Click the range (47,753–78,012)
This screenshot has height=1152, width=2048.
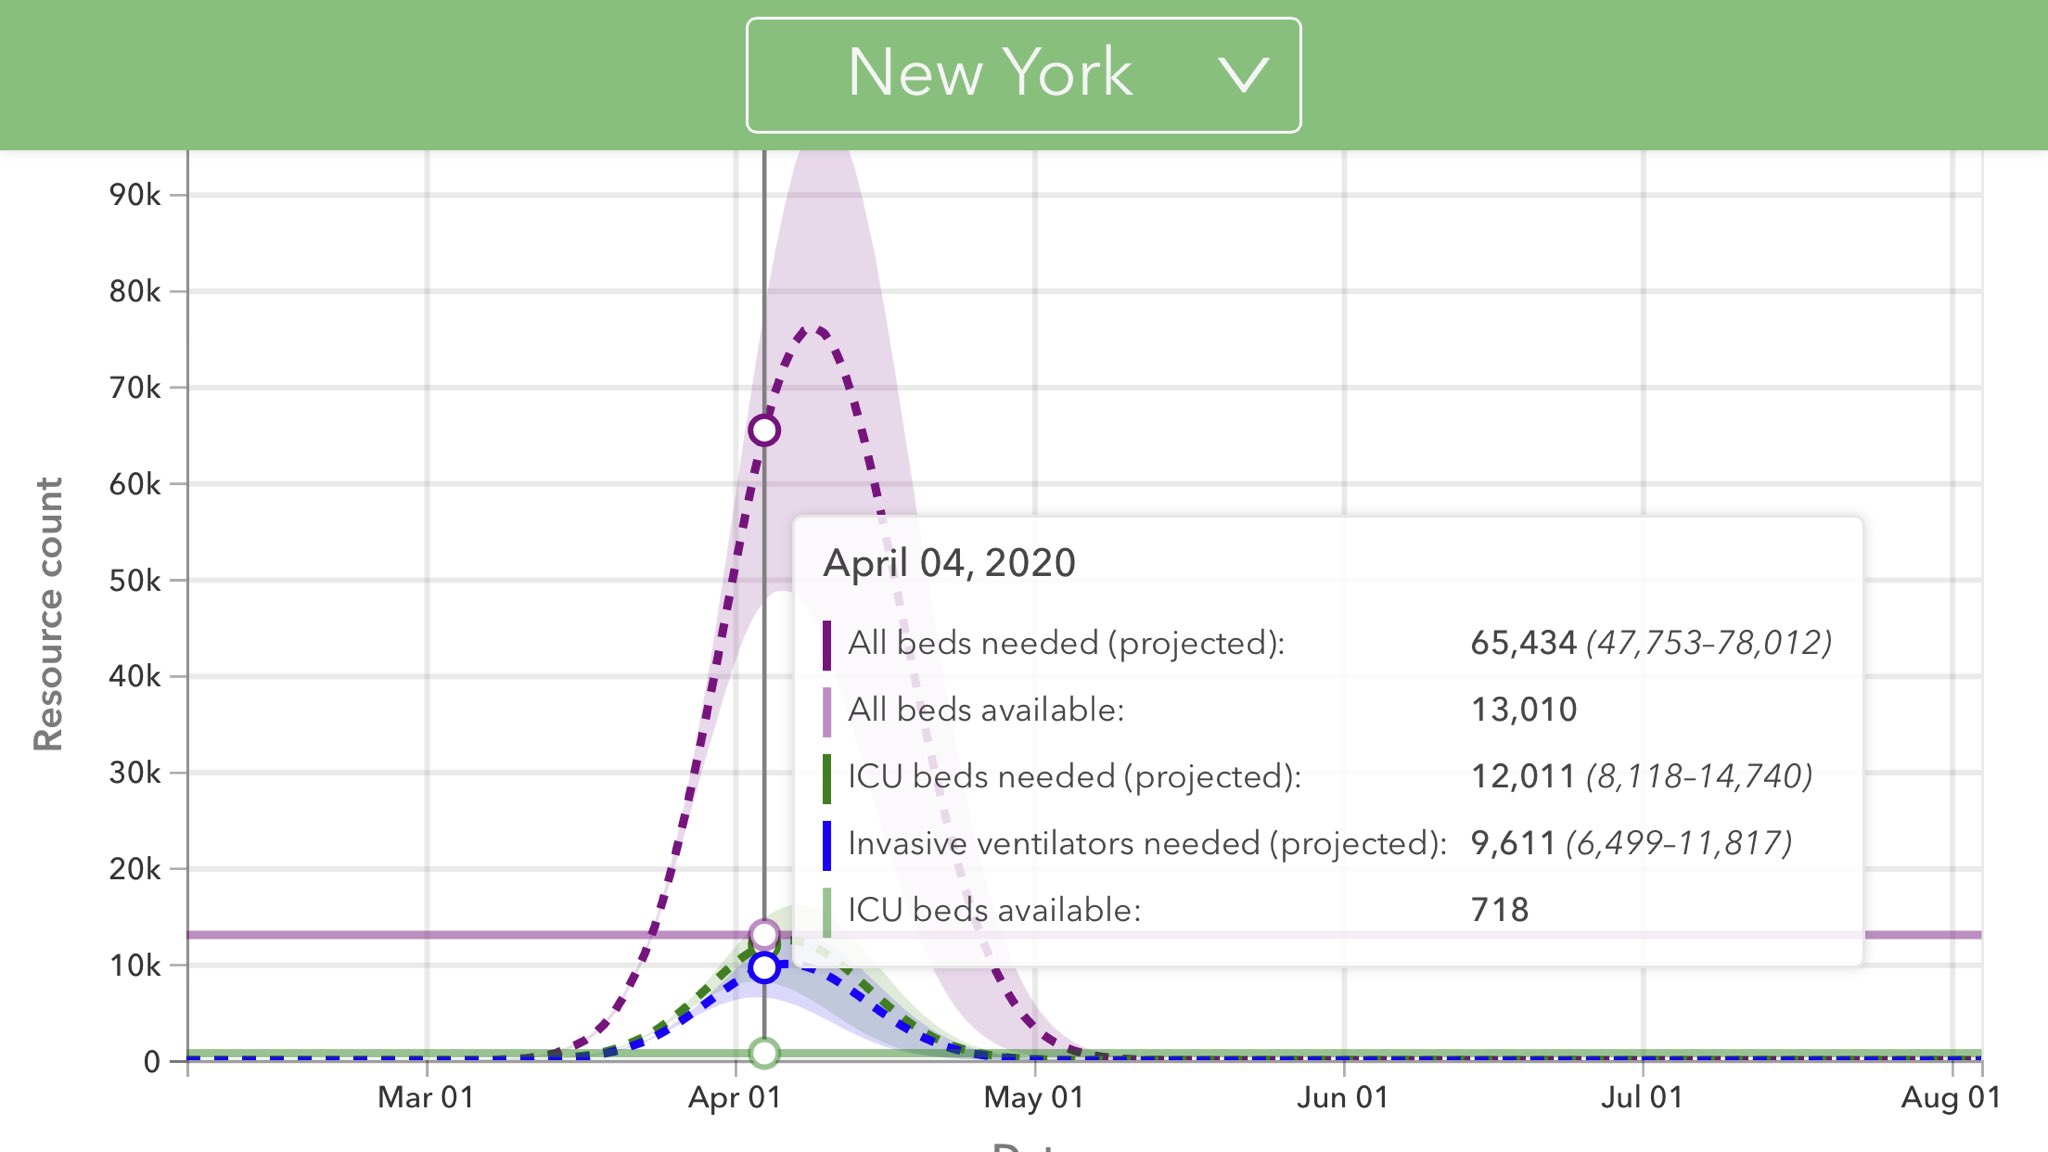1709,643
